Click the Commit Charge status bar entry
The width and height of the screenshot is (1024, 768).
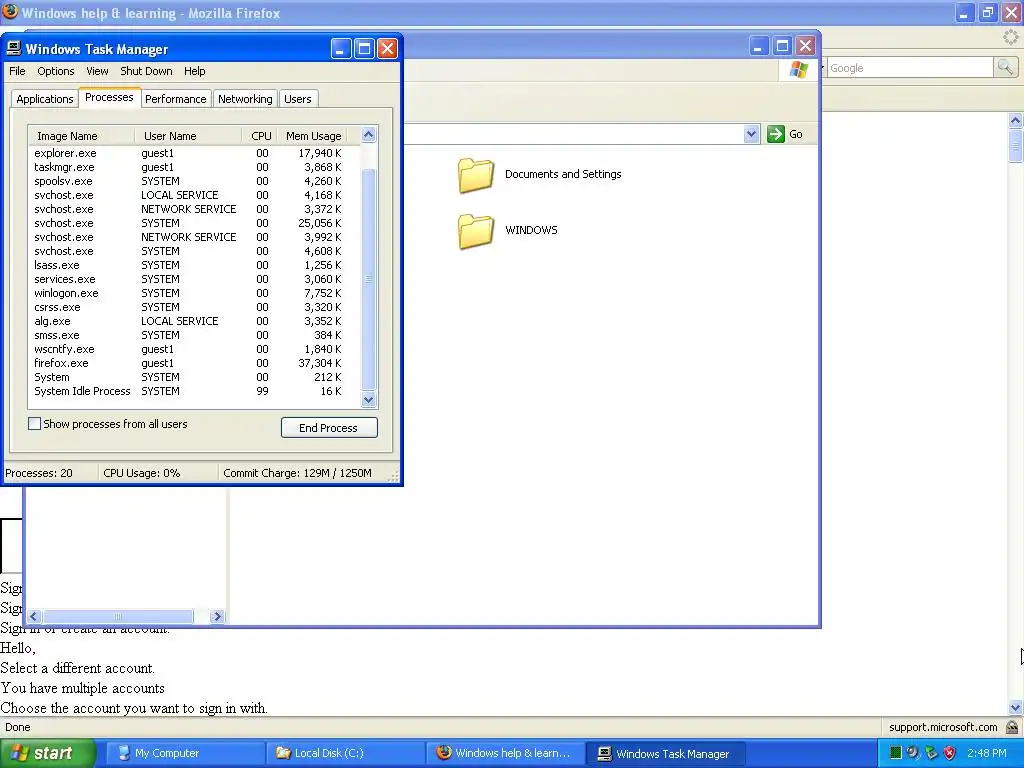point(297,473)
